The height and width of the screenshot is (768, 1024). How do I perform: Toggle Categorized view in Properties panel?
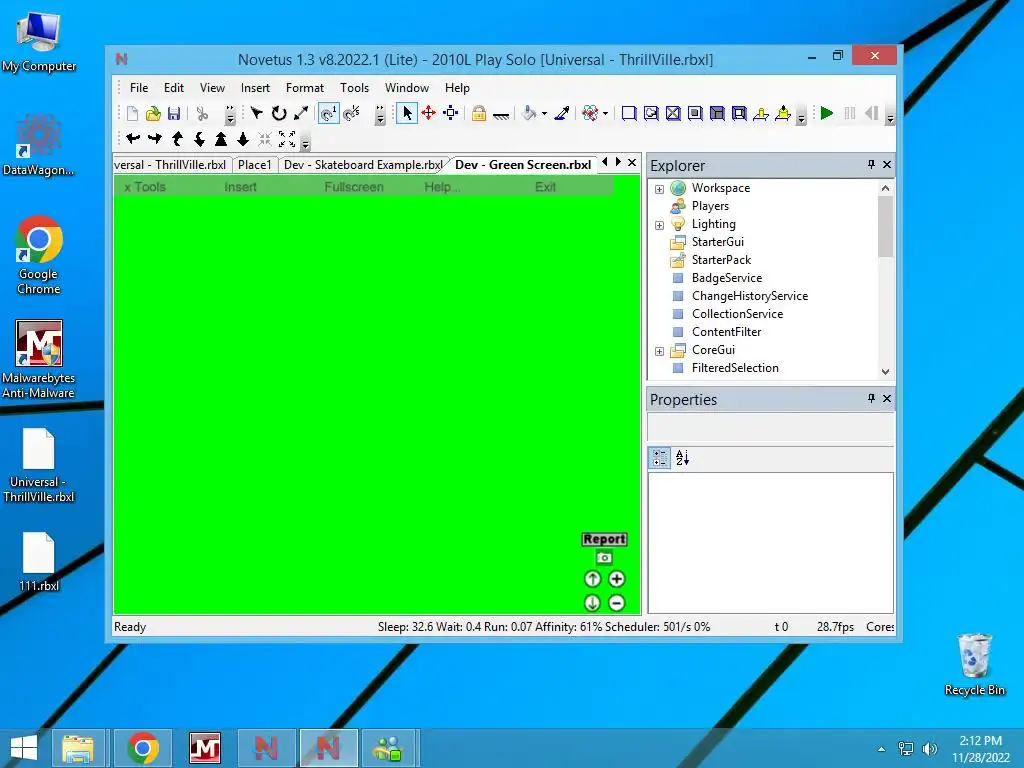tap(660, 458)
